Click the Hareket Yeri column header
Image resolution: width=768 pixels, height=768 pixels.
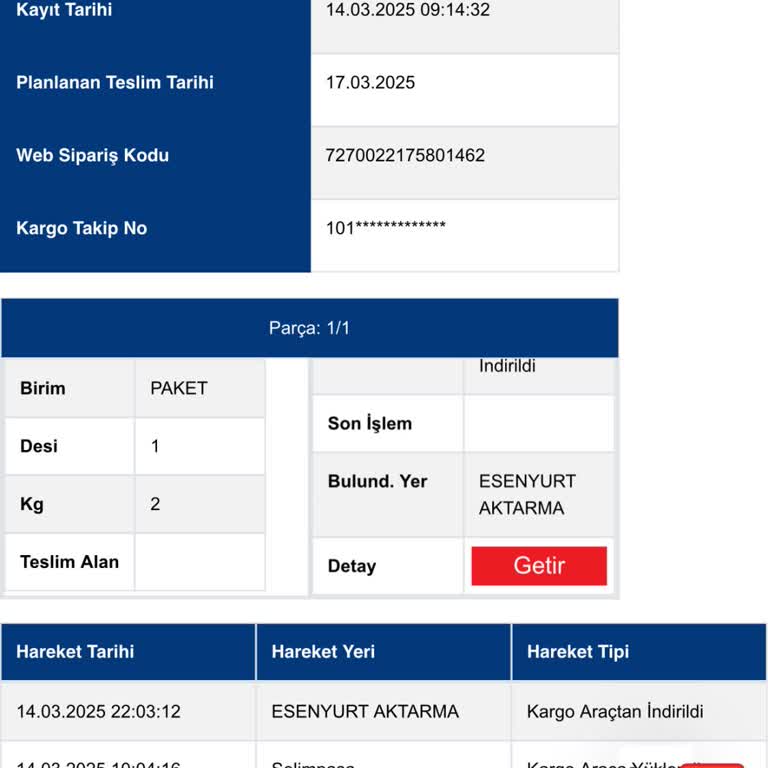tap(384, 652)
